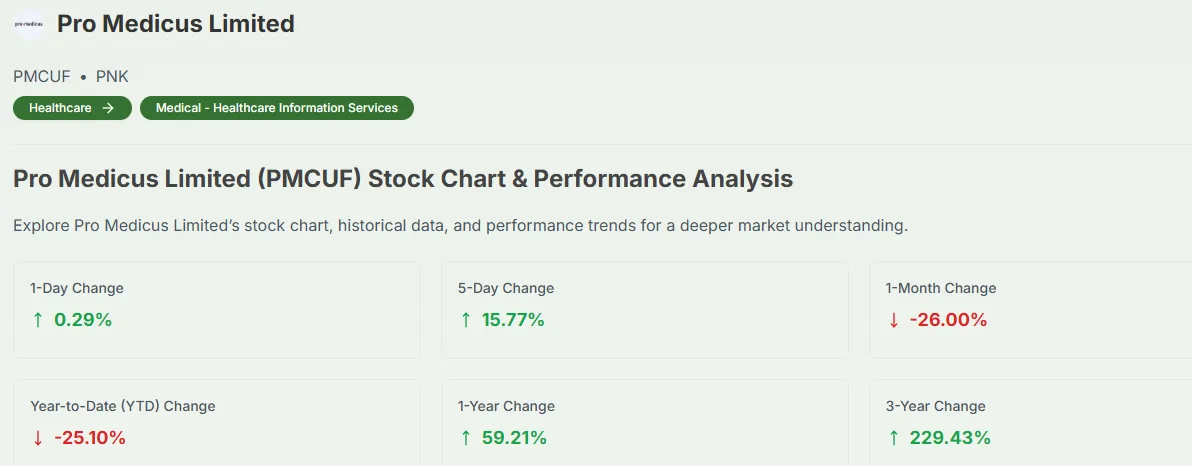1192x466 pixels.
Task: Click the red down arrow in 1-Month Change
Action: pos(893,320)
